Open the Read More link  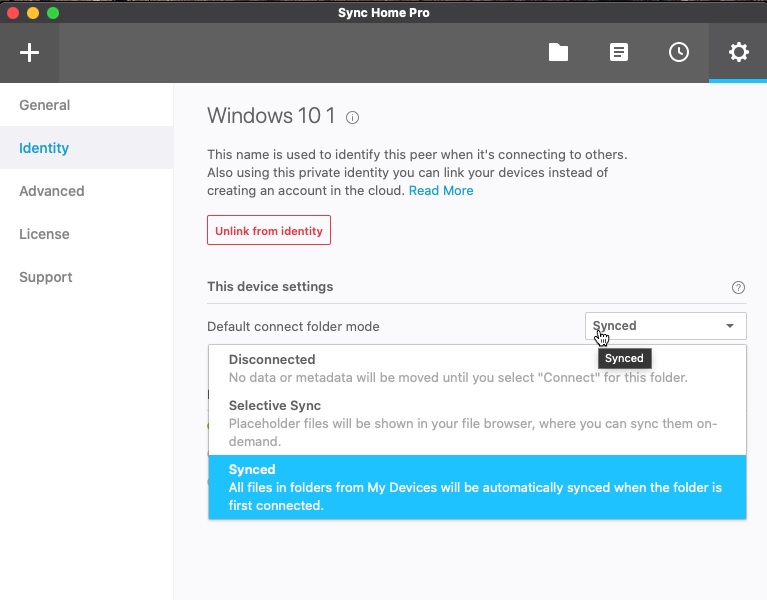click(441, 190)
